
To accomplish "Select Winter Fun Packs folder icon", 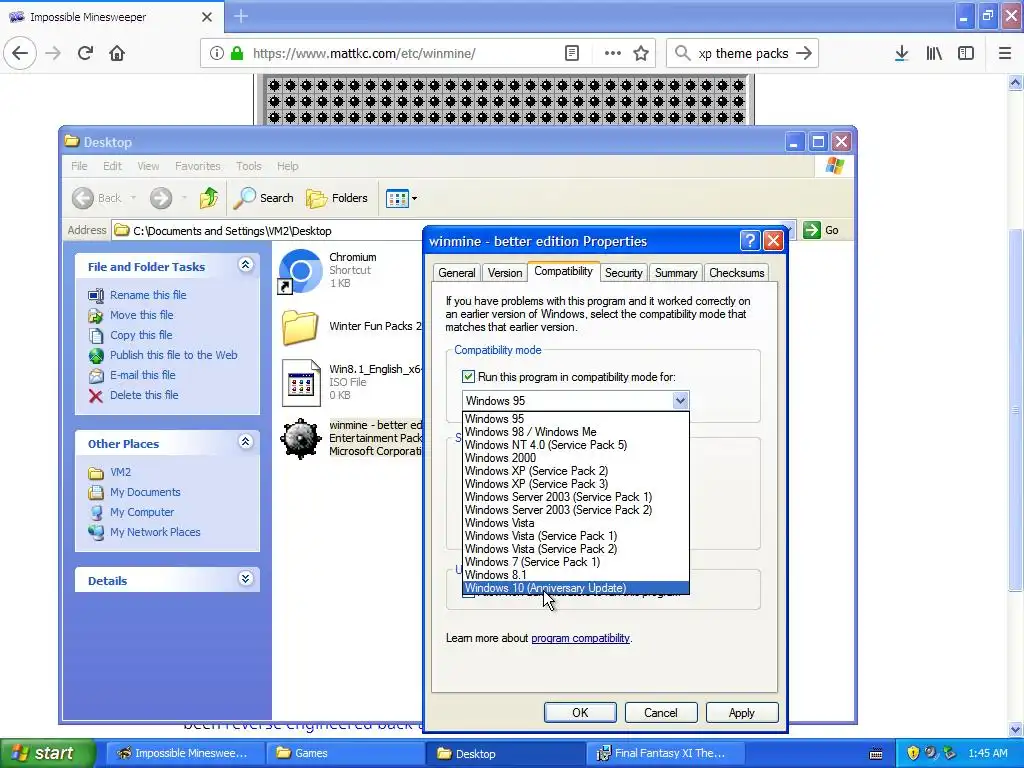I will click(300, 327).
